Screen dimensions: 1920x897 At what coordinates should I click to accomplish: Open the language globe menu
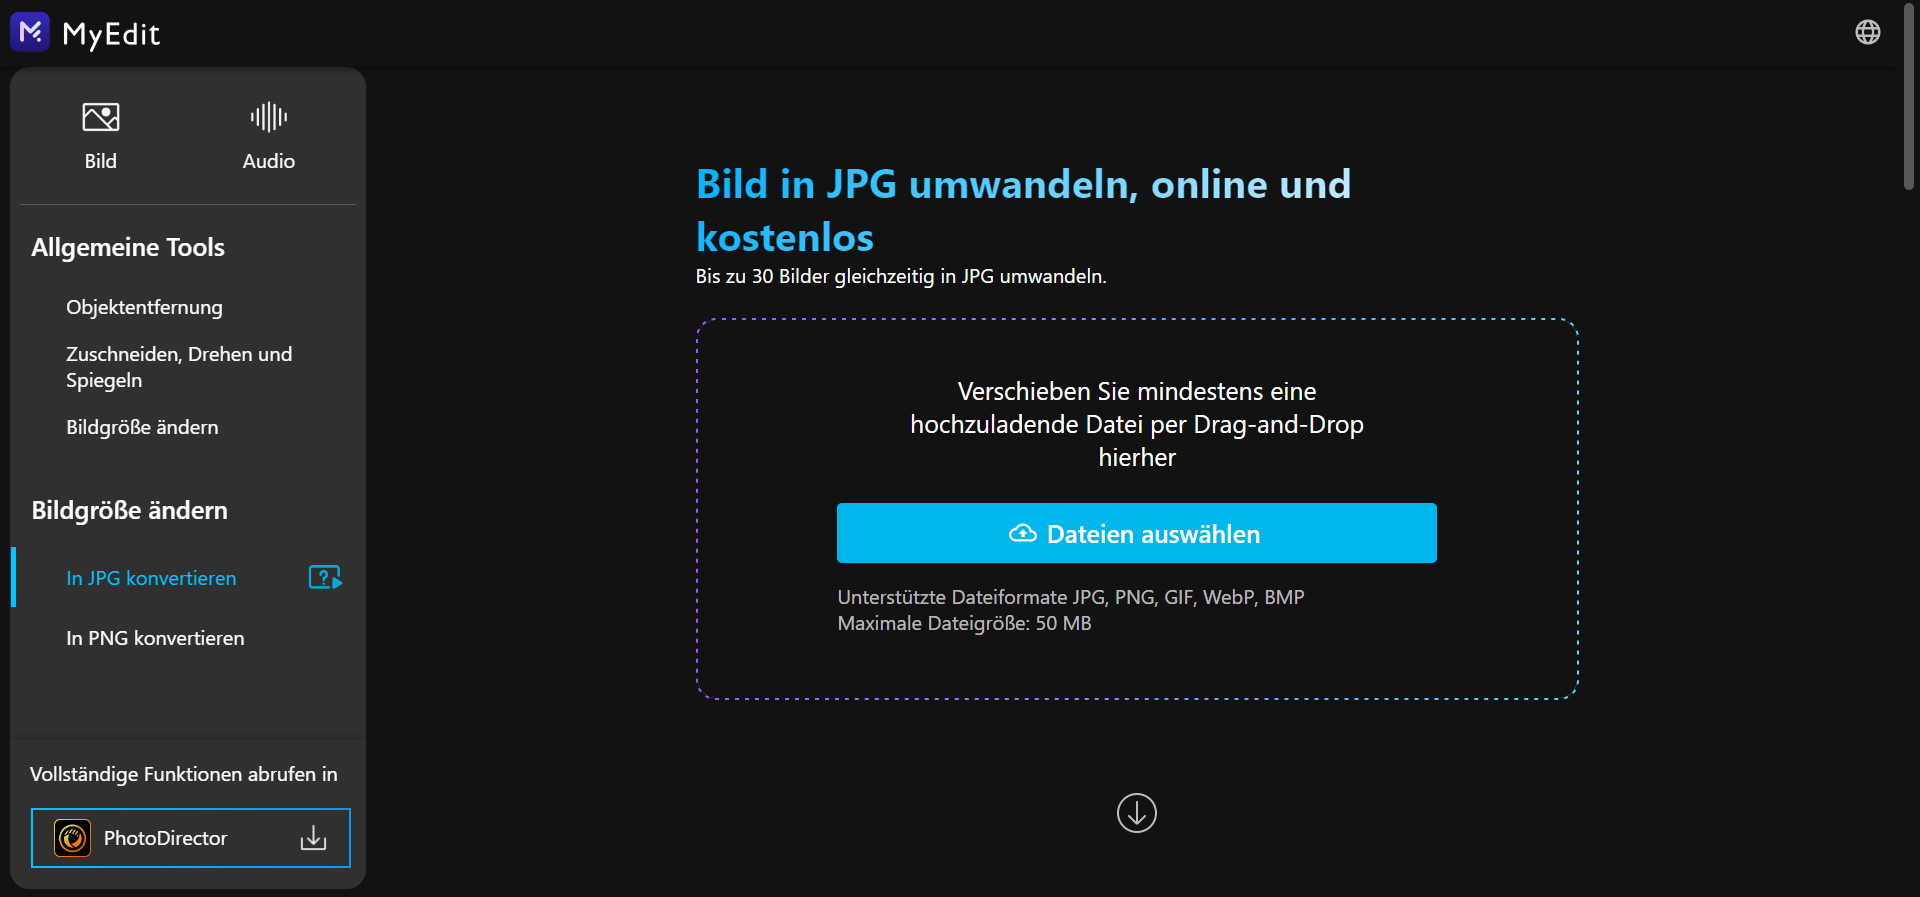click(x=1867, y=32)
